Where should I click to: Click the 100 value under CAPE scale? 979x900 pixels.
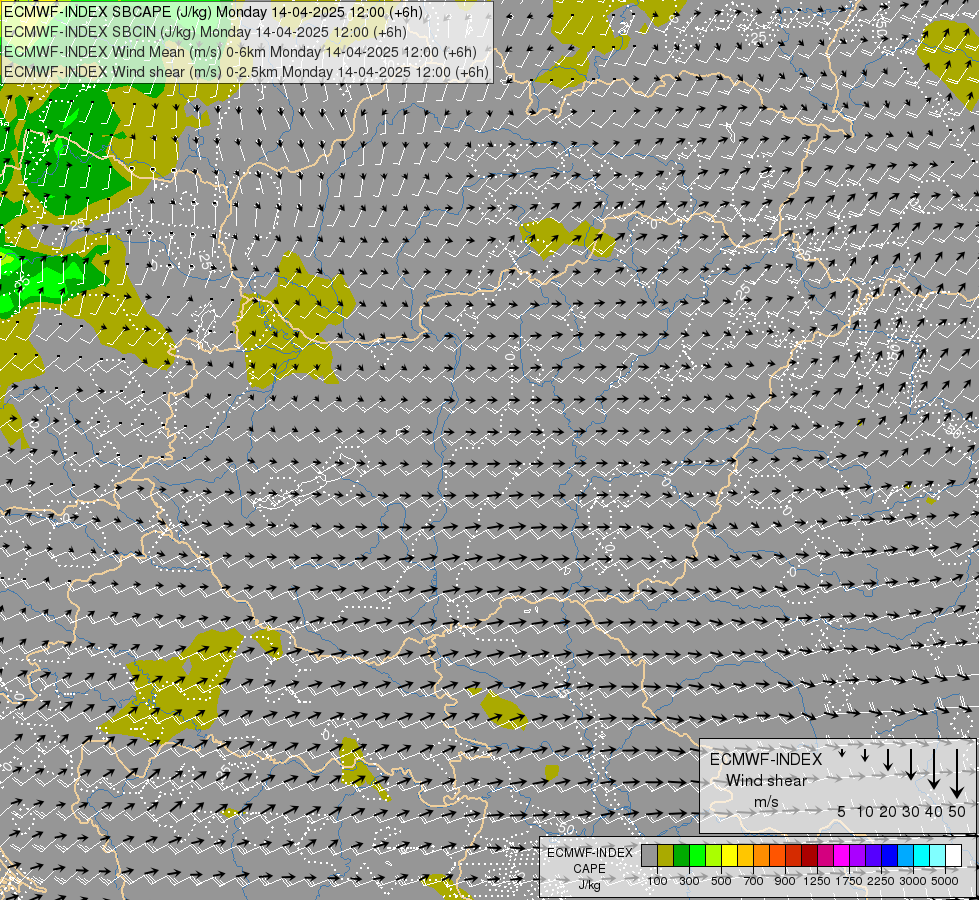point(657,881)
